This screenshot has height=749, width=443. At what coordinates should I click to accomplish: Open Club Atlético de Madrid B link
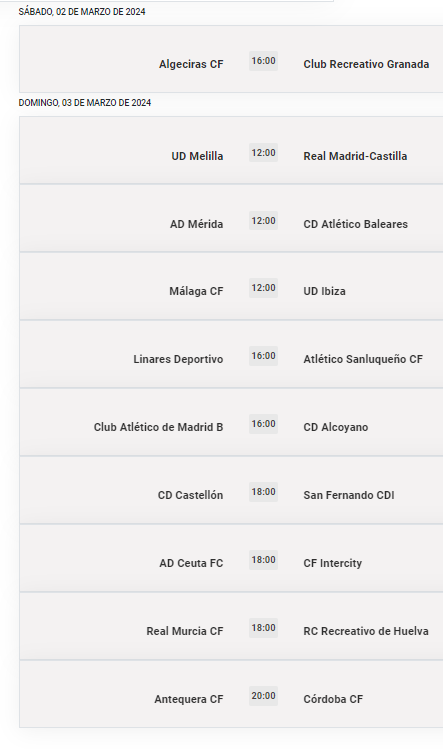pos(158,427)
